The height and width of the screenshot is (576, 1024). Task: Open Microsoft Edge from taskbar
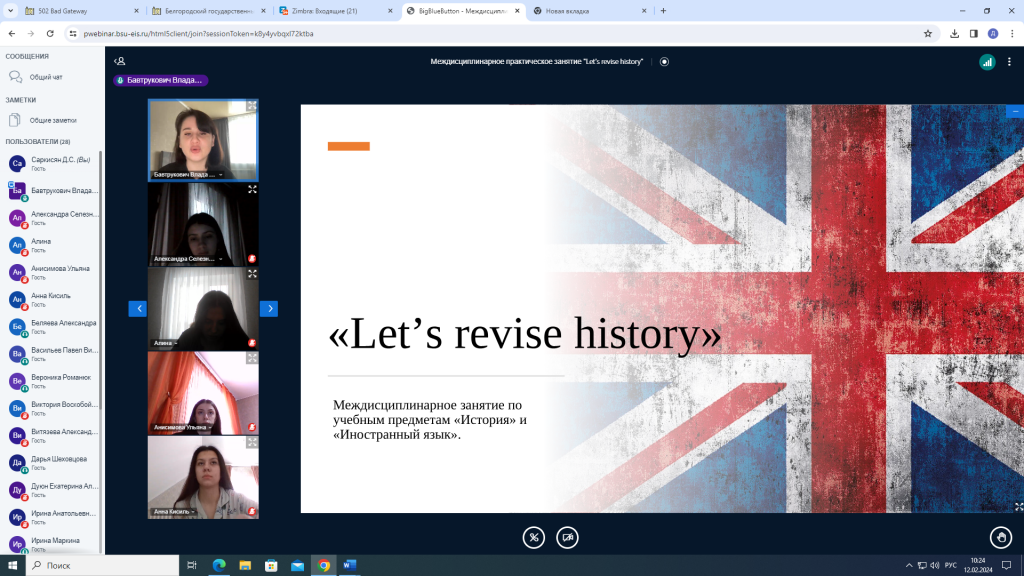(219, 566)
